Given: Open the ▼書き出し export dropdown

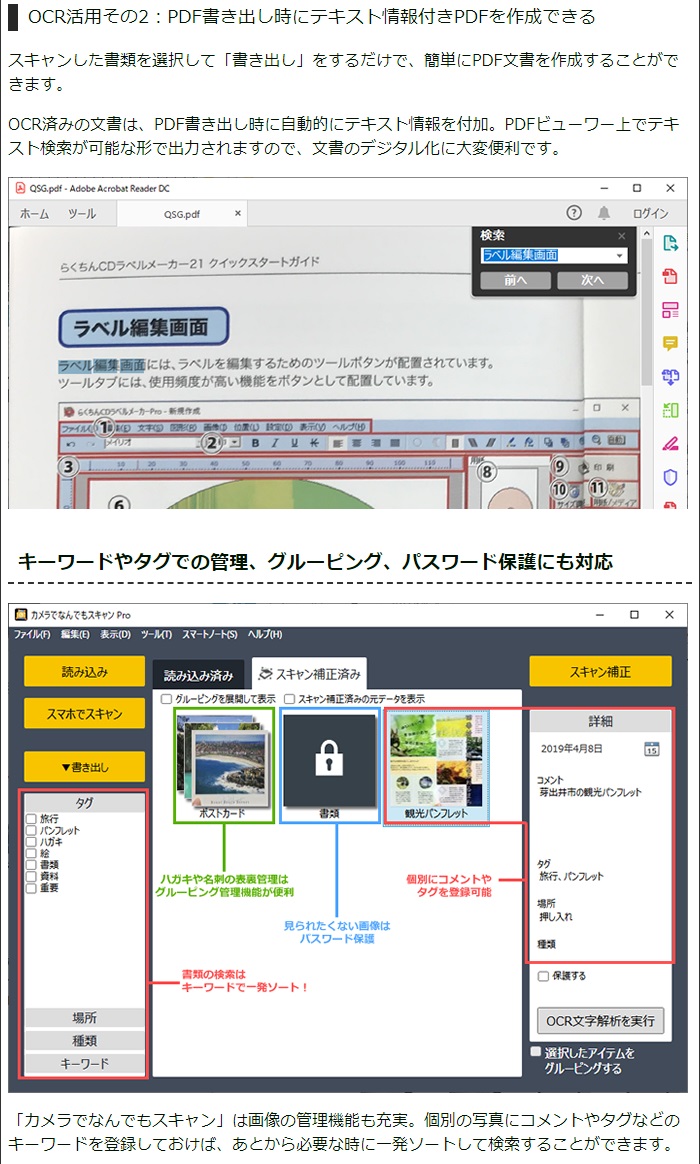Looking at the screenshot, I should pyautogui.click(x=85, y=767).
